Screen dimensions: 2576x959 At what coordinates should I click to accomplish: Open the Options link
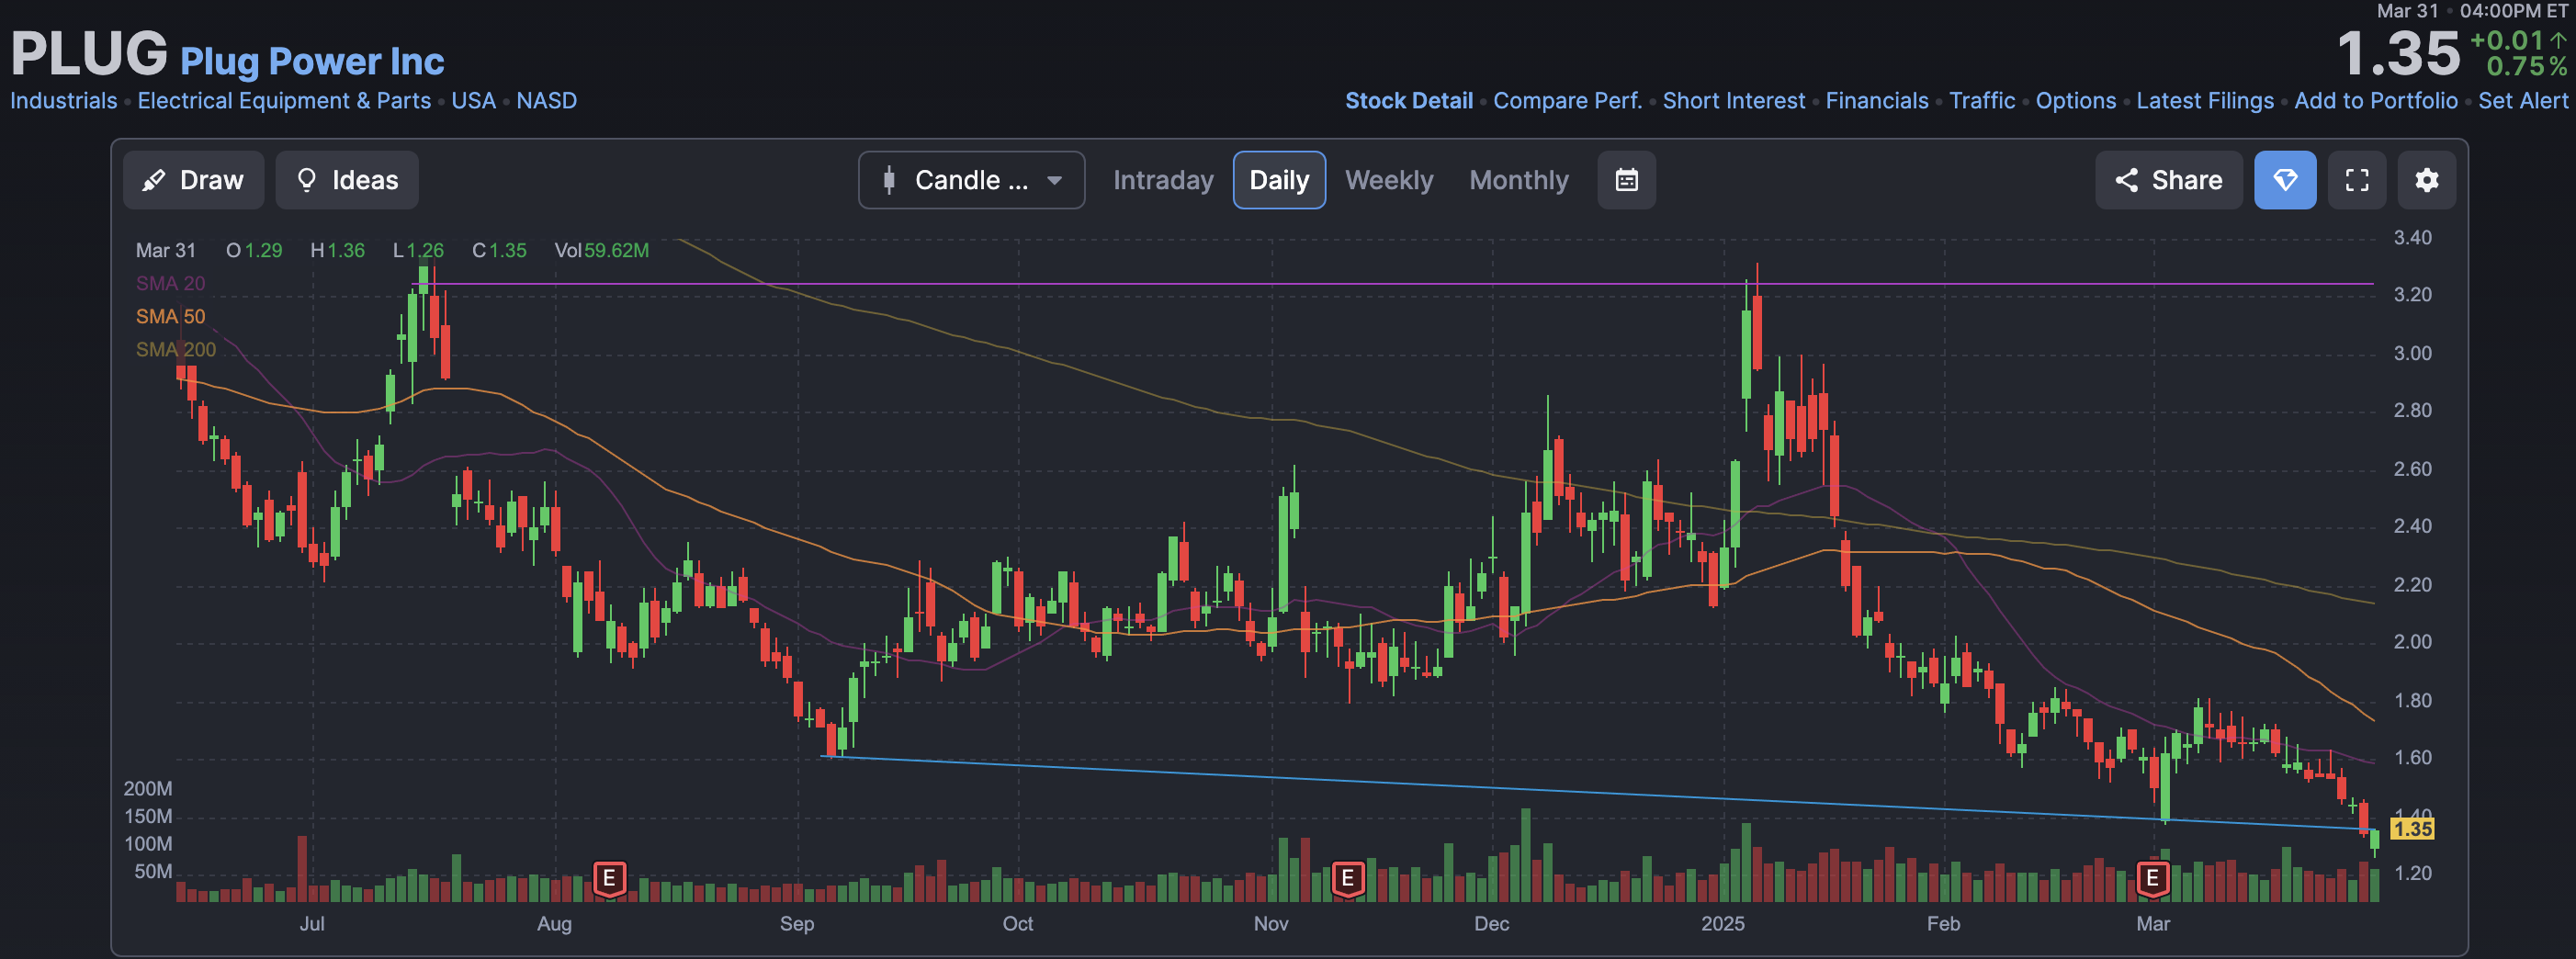click(x=2075, y=101)
